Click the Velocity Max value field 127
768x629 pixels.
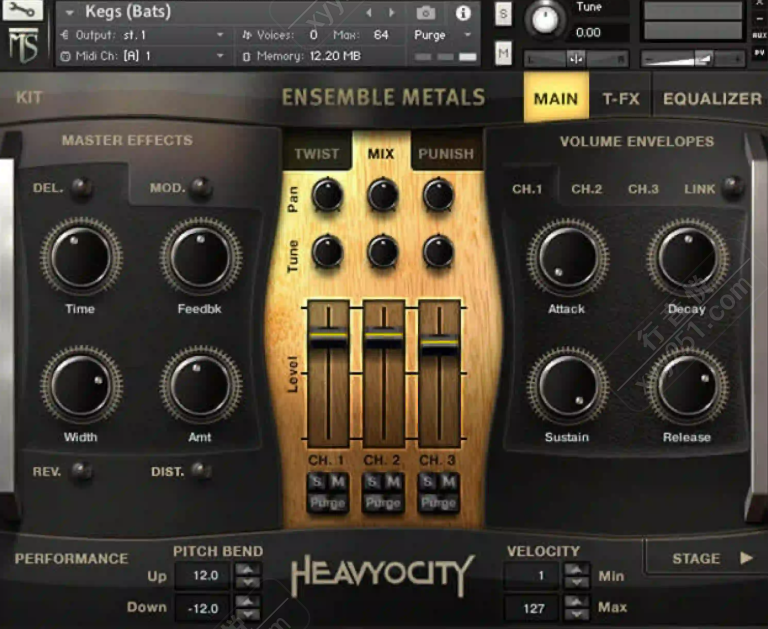point(533,608)
